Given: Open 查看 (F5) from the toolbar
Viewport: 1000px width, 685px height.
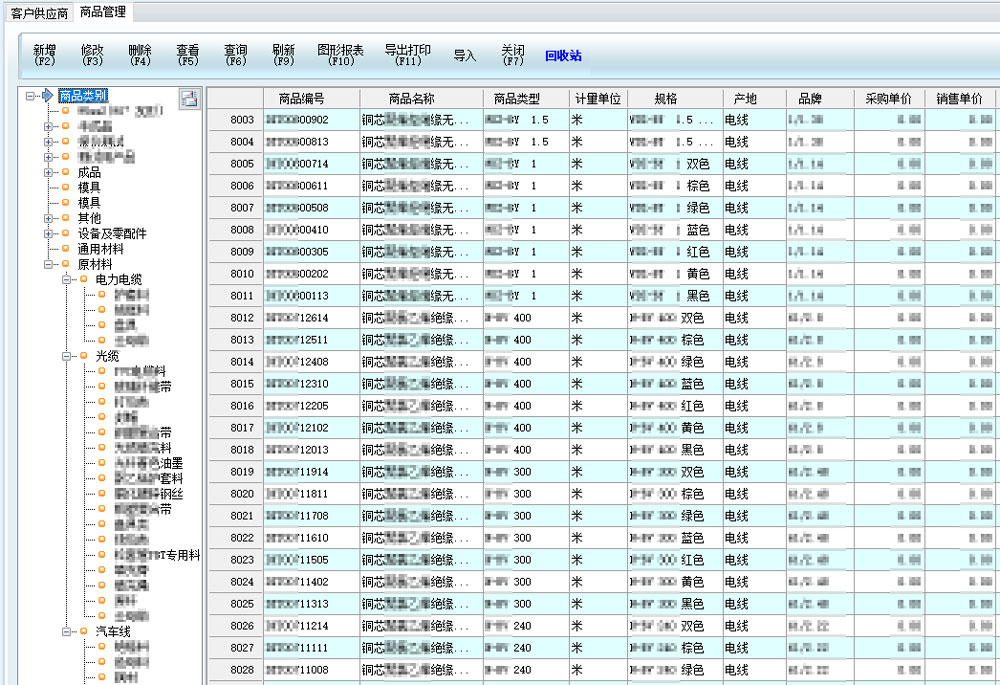Looking at the screenshot, I should (x=187, y=55).
